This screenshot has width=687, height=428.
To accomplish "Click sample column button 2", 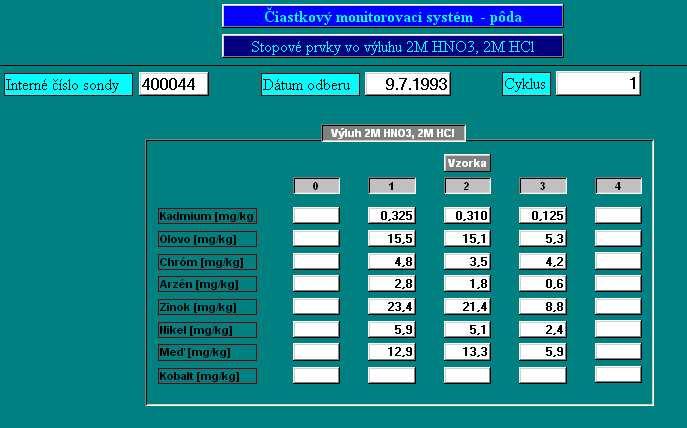I will pyautogui.click(x=467, y=186).
